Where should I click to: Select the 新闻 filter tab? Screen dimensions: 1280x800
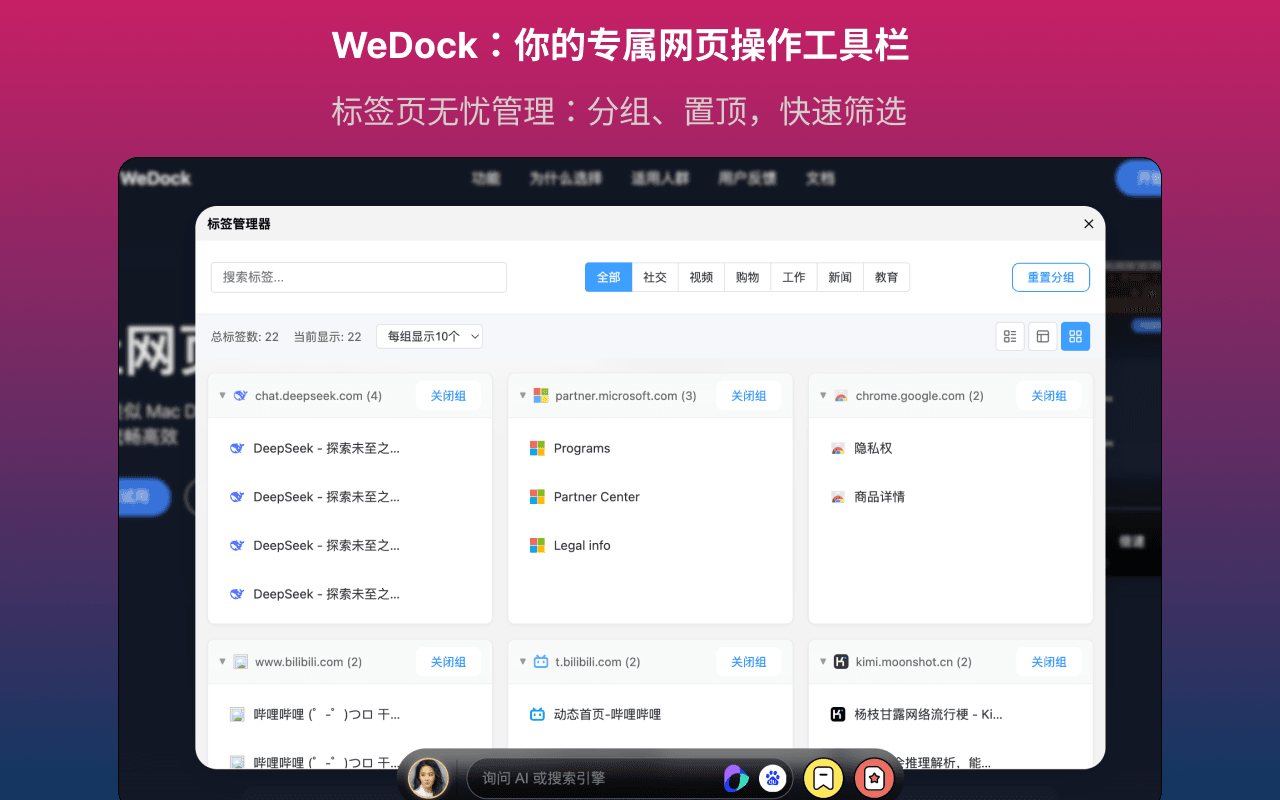tap(840, 277)
